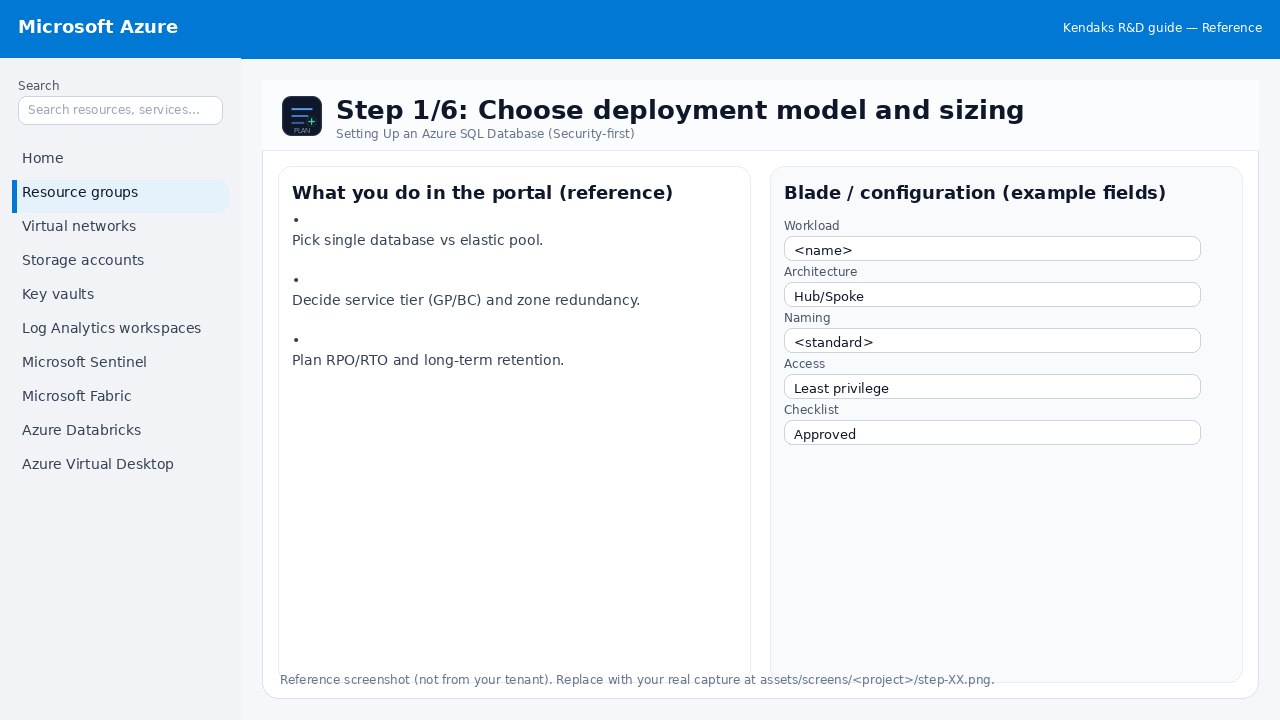
Task: Open Microsoft Sentinel
Action: [120, 362]
